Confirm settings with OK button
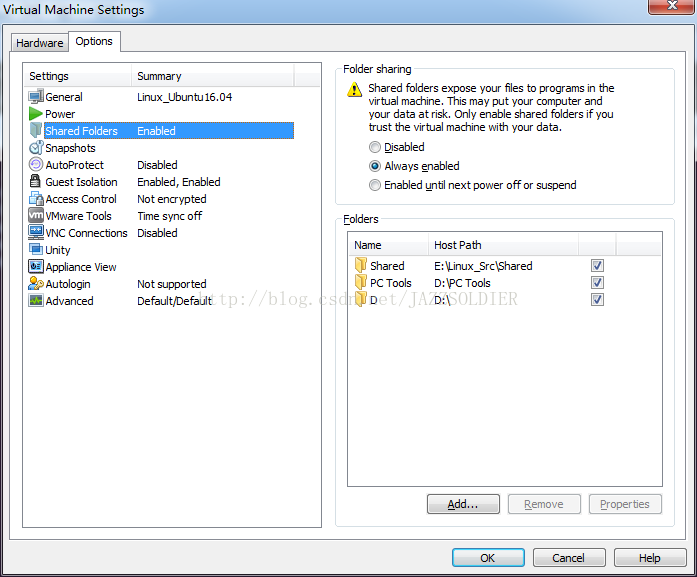Viewport: 697px width, 577px height. (x=488, y=557)
